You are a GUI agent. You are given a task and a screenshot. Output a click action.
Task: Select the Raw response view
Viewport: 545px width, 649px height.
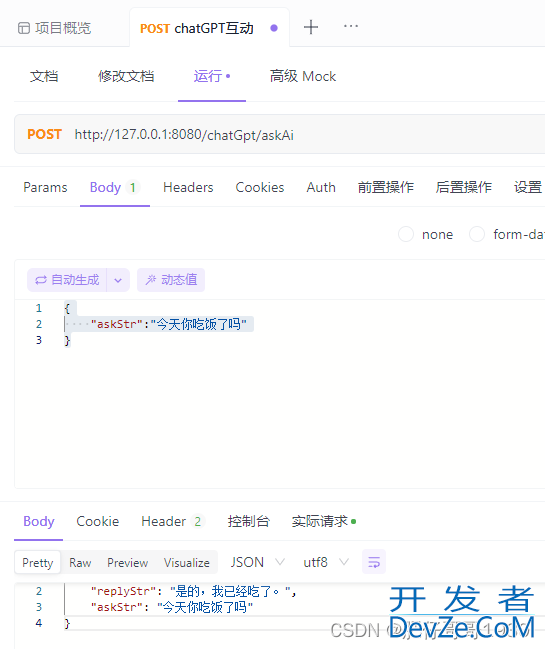pos(80,562)
